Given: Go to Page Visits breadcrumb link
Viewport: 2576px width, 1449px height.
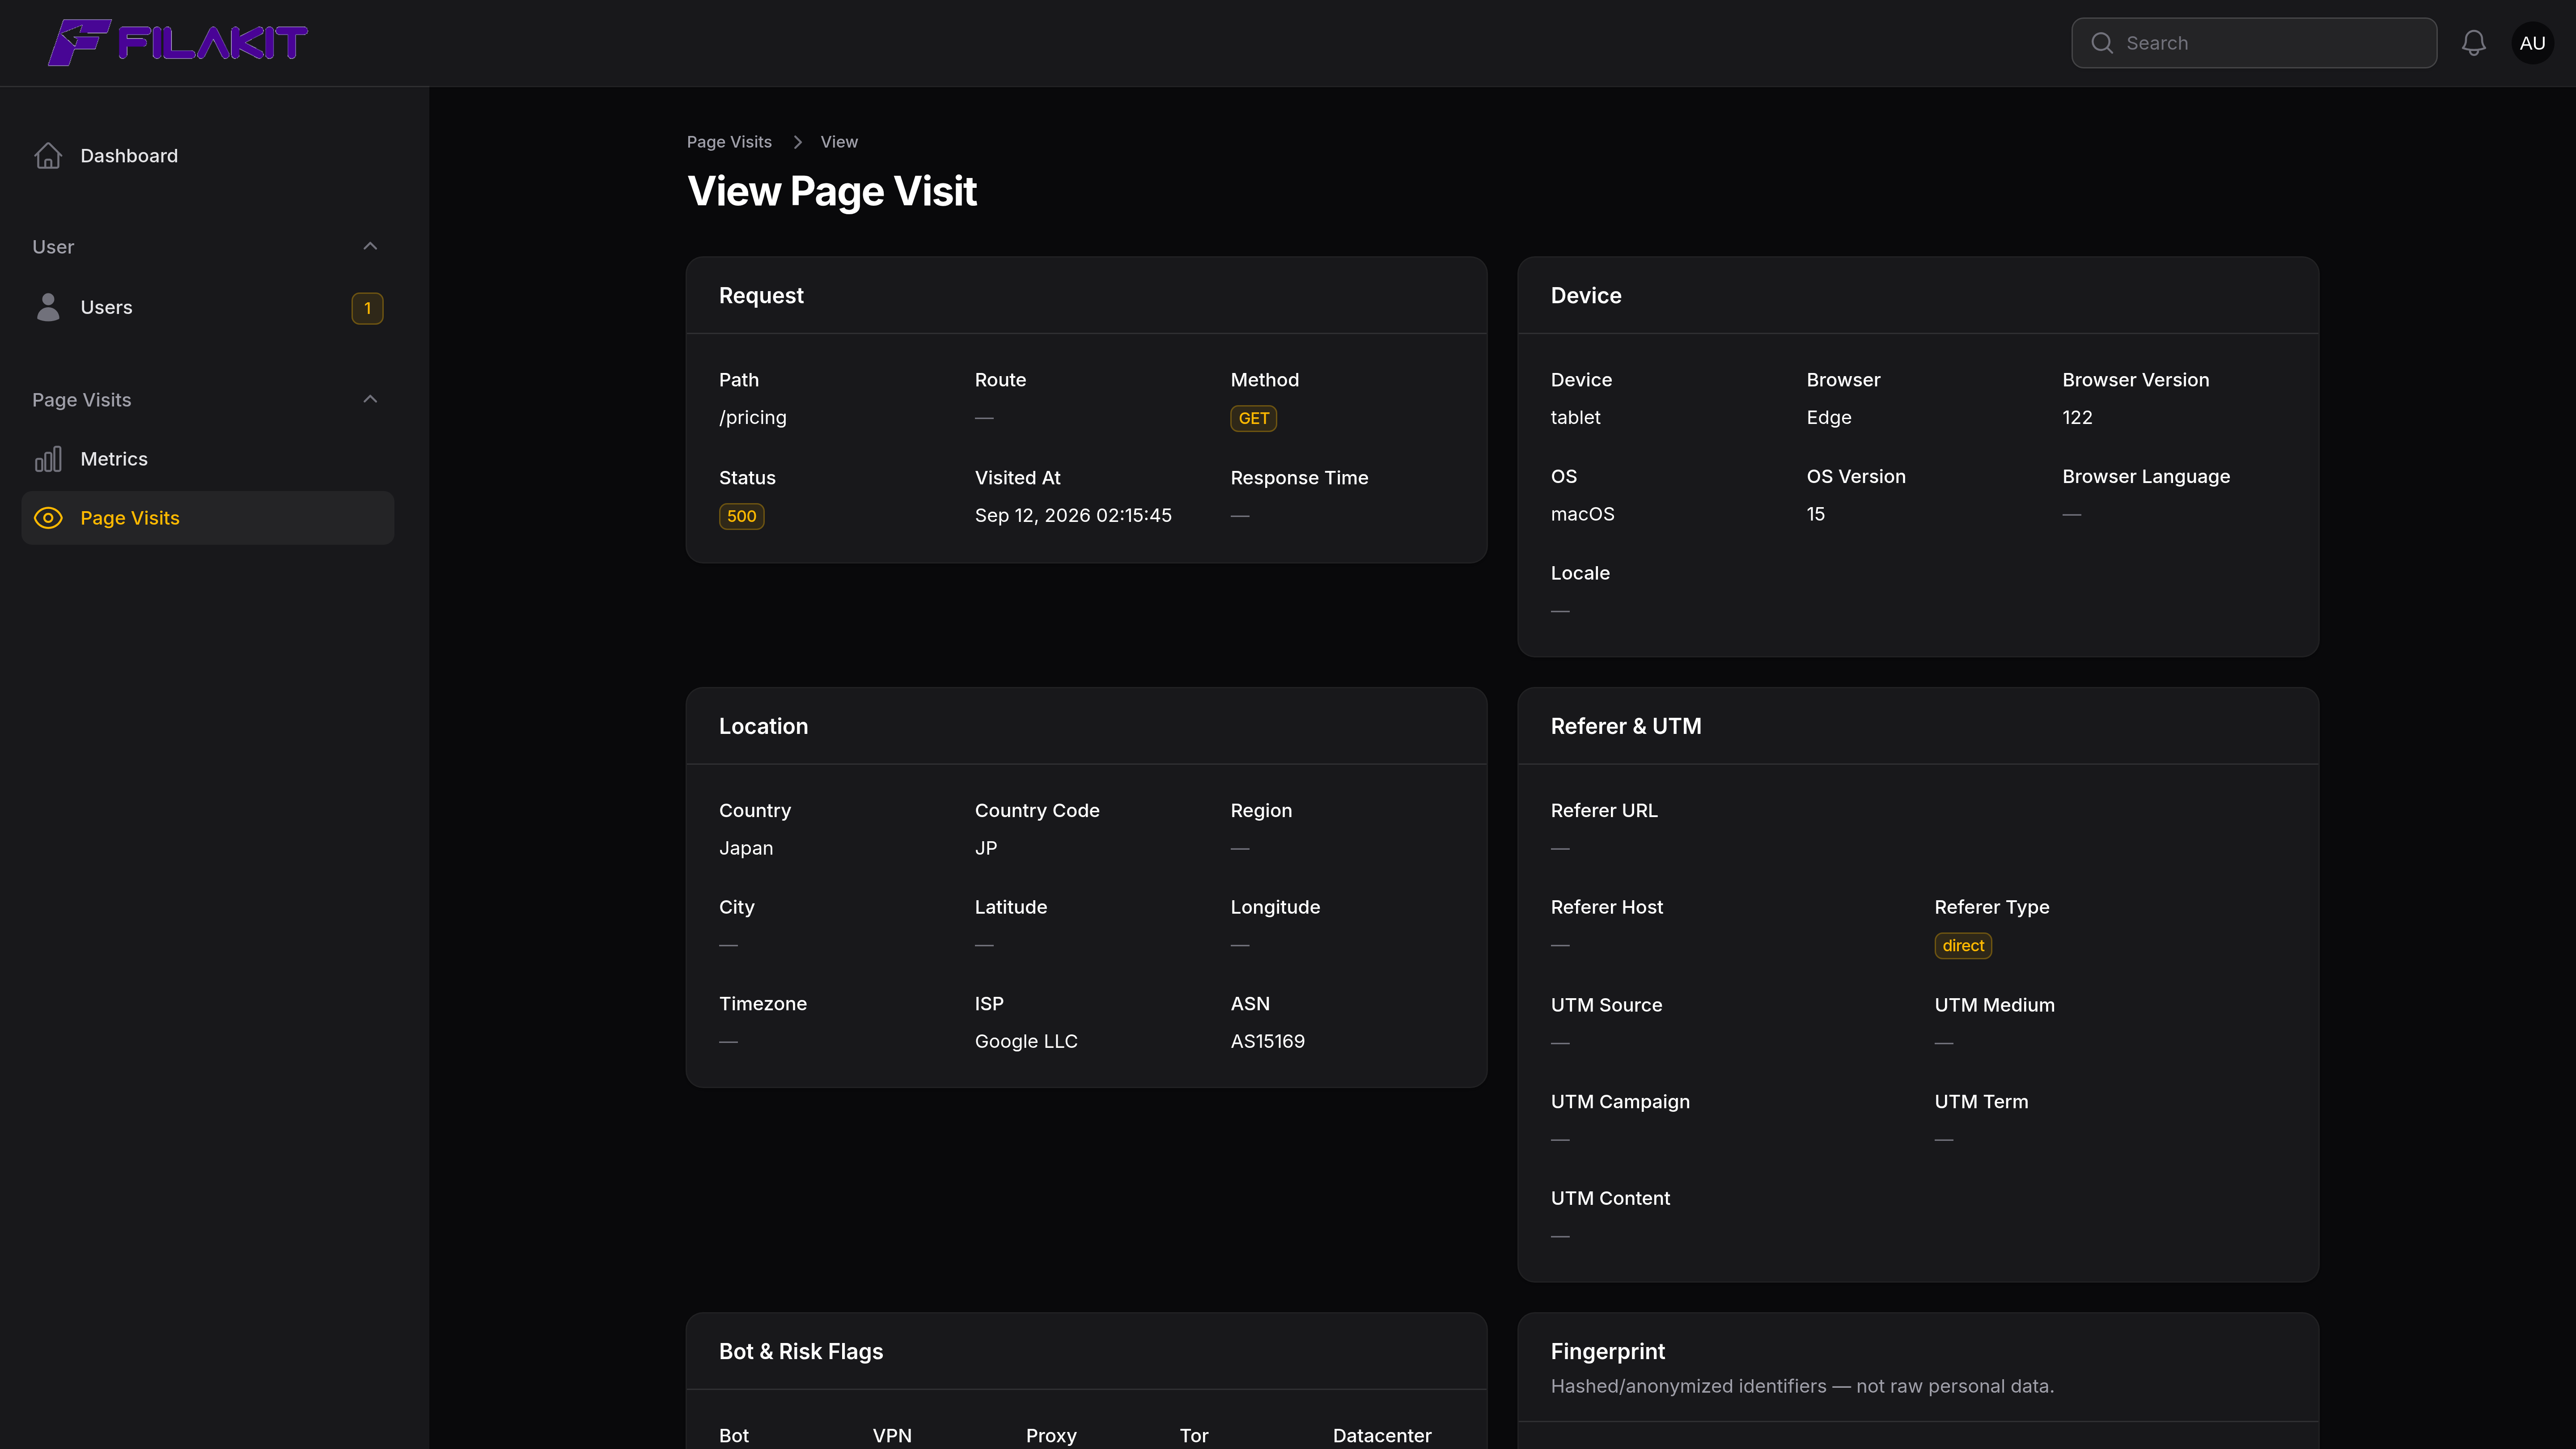Looking at the screenshot, I should pyautogui.click(x=729, y=142).
